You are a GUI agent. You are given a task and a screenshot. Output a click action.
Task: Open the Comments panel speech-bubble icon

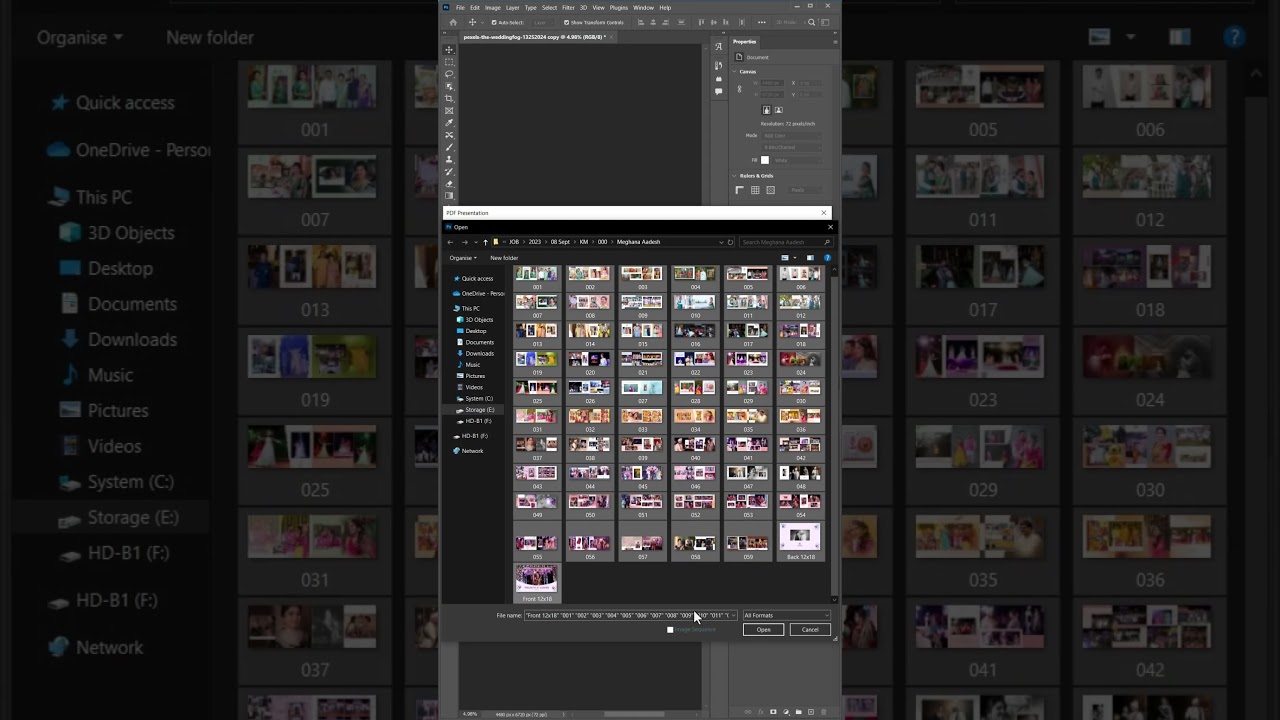(x=718, y=91)
